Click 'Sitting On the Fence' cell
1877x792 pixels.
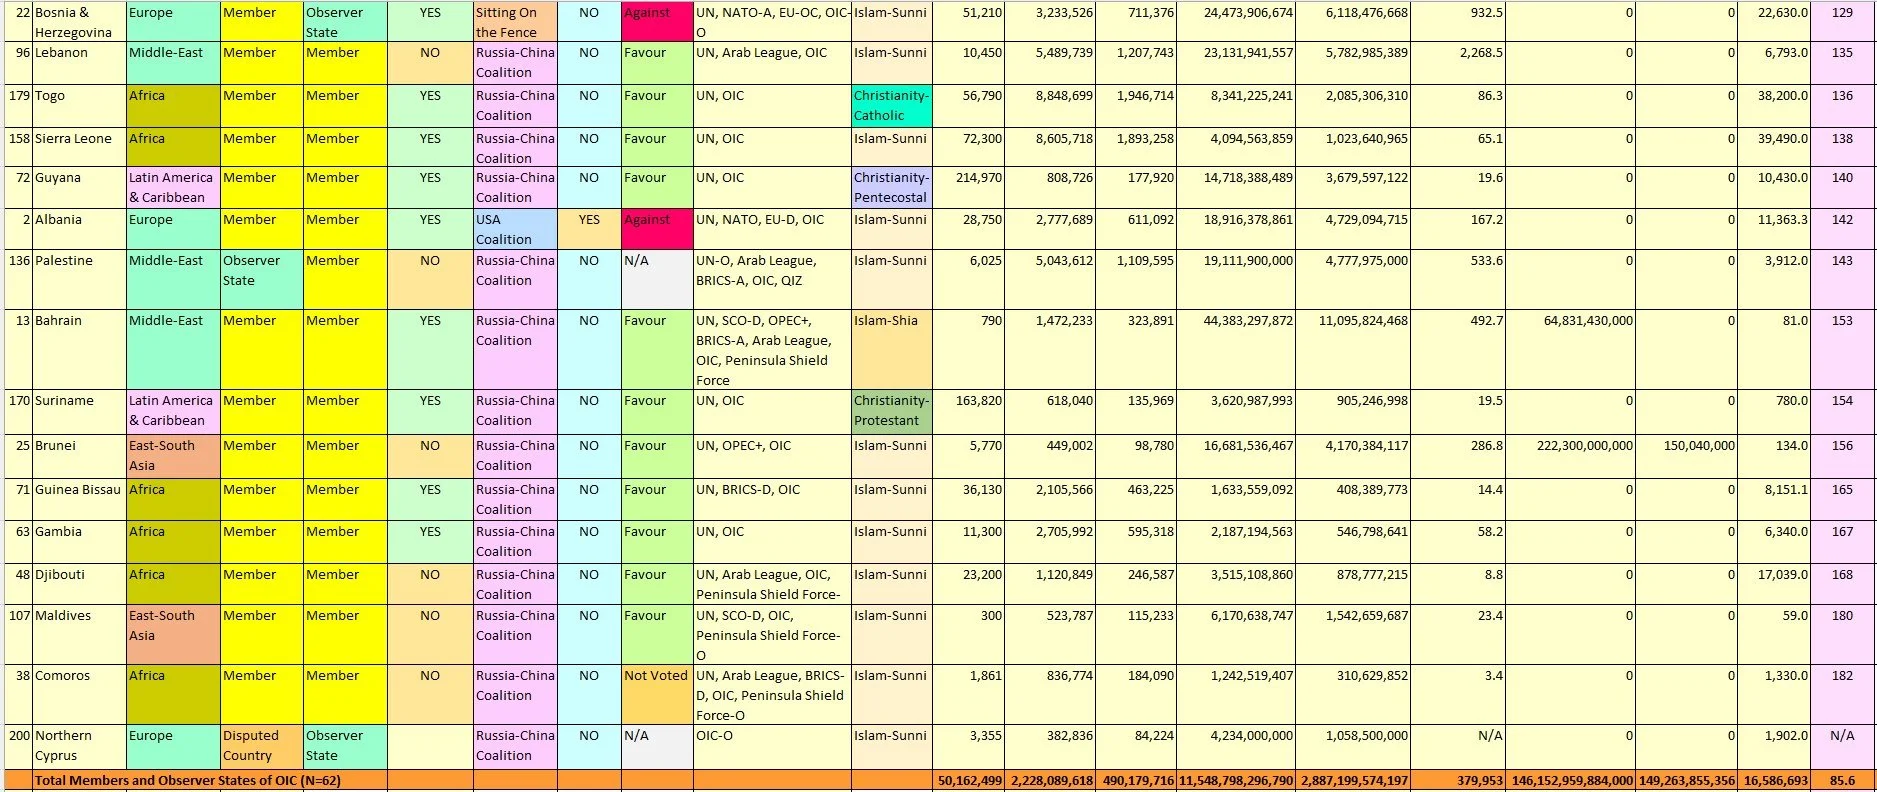point(515,21)
